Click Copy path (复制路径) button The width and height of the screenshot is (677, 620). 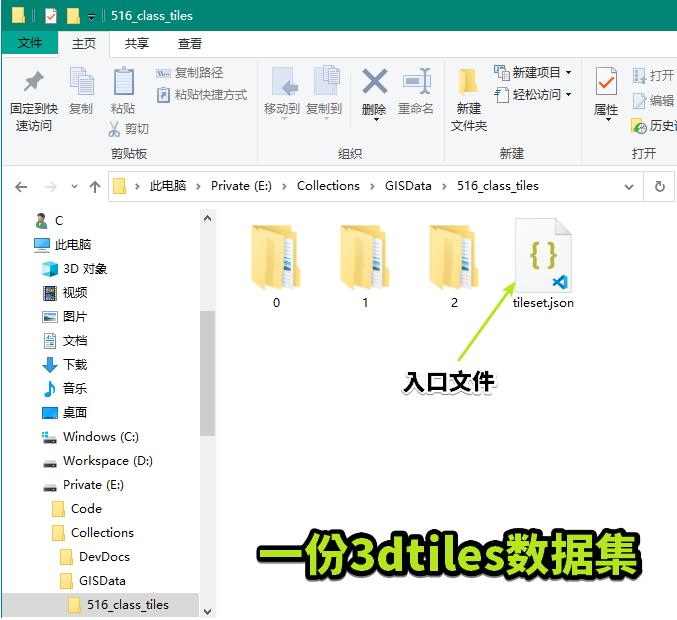(190, 73)
